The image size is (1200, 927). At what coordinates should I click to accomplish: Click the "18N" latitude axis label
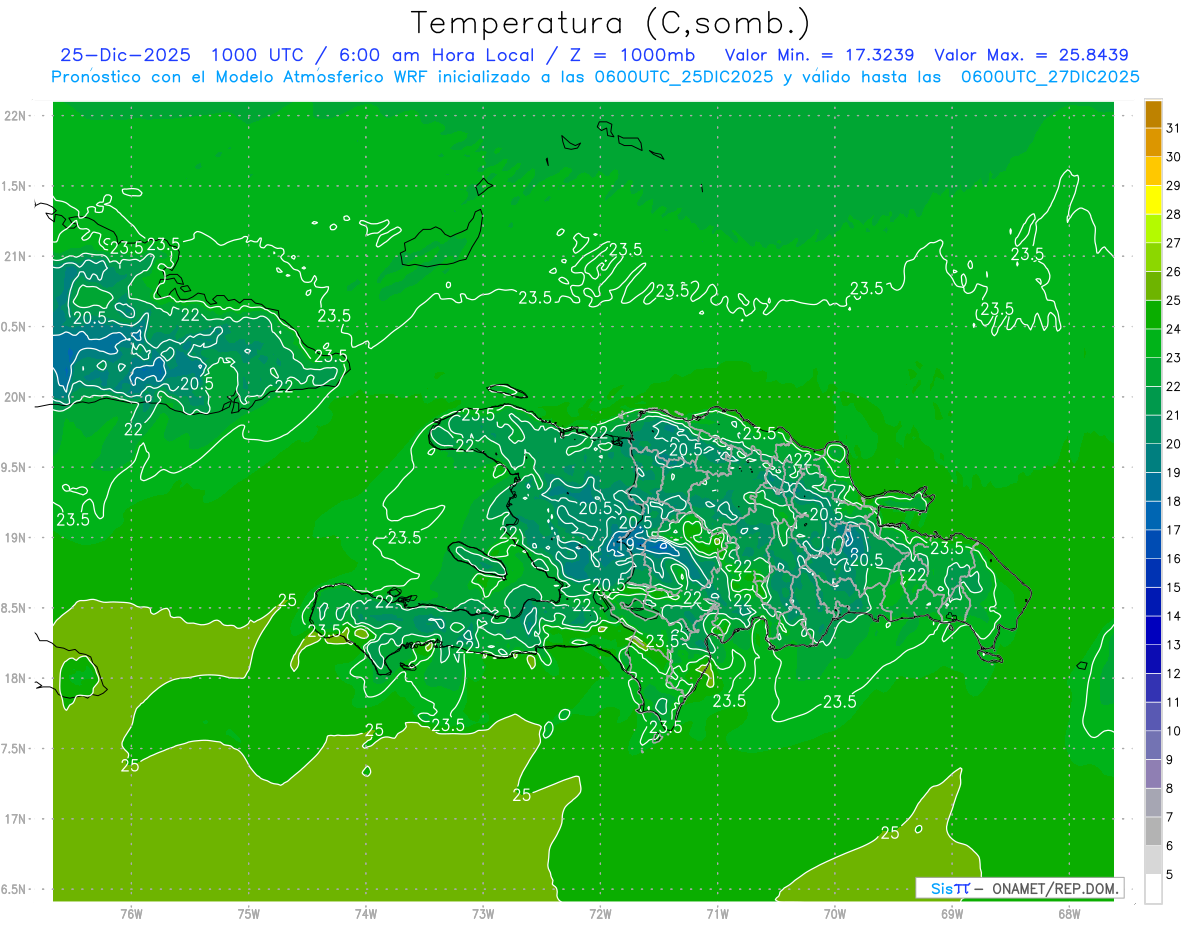16,678
